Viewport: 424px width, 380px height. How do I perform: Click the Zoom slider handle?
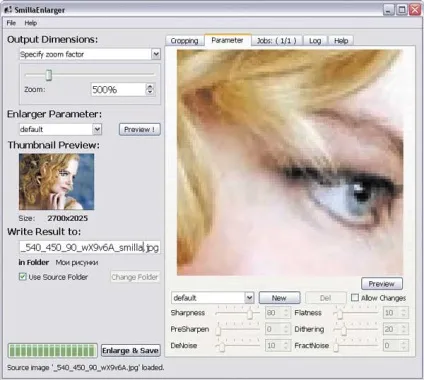(49, 75)
